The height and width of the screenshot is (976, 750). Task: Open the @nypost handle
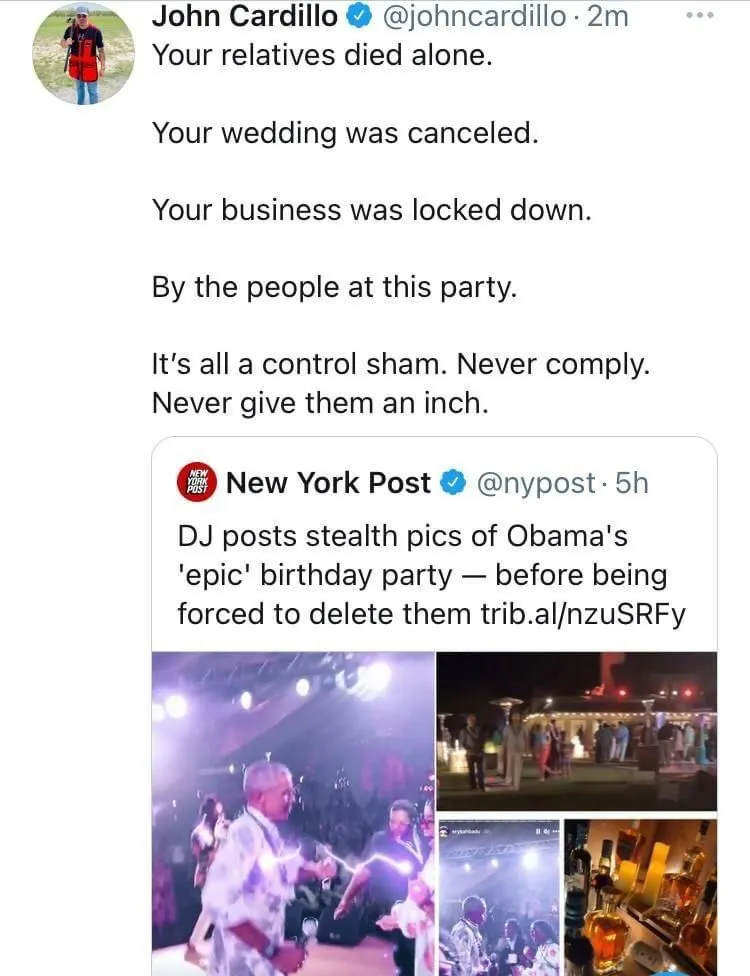tap(536, 483)
